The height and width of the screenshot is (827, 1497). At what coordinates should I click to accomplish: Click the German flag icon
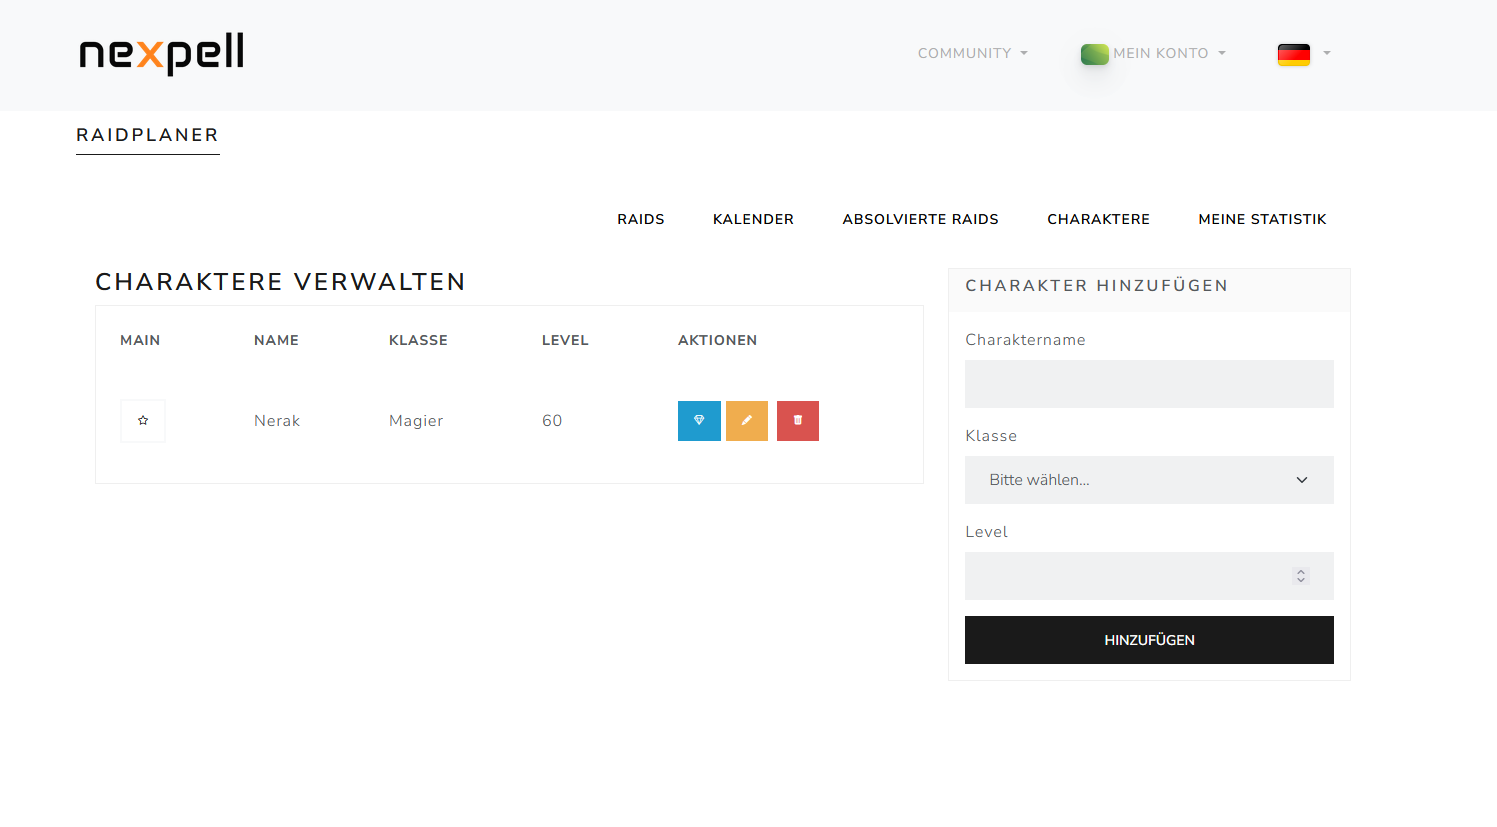click(x=1294, y=55)
